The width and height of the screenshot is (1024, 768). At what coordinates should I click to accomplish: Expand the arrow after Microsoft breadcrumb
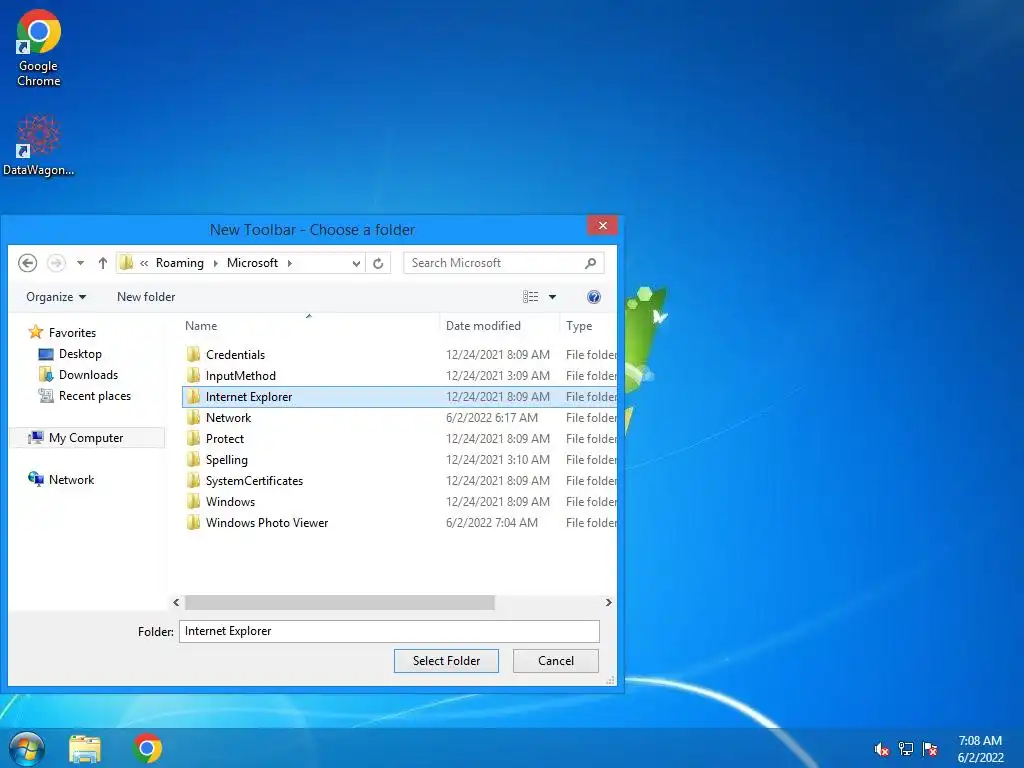point(289,263)
